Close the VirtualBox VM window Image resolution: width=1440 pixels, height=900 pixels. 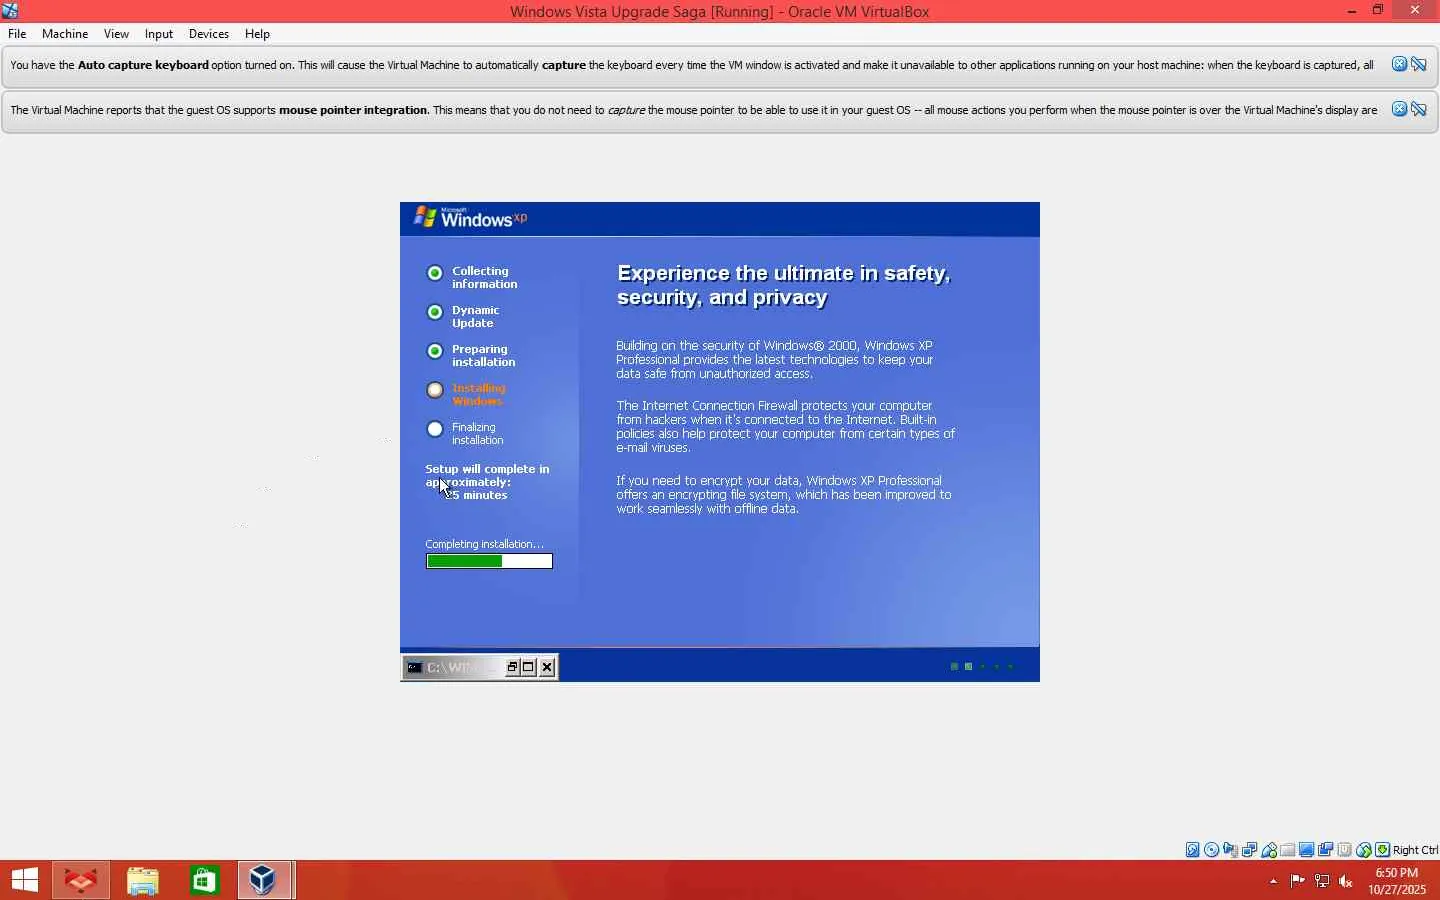tap(1415, 11)
